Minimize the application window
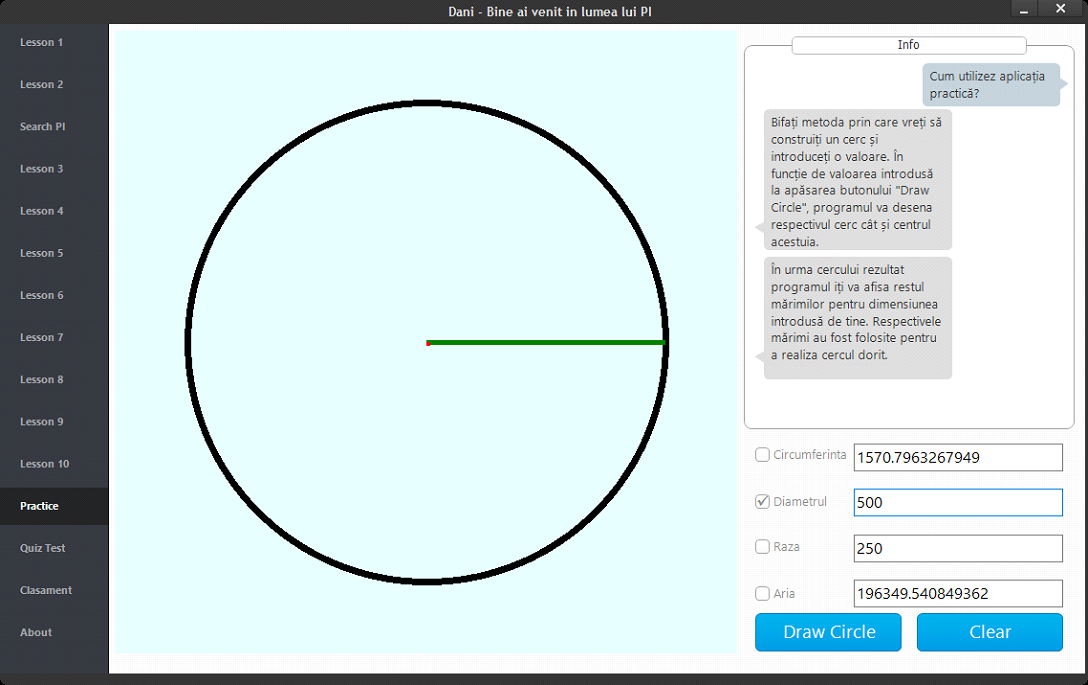1088x685 pixels. [x=1024, y=9]
